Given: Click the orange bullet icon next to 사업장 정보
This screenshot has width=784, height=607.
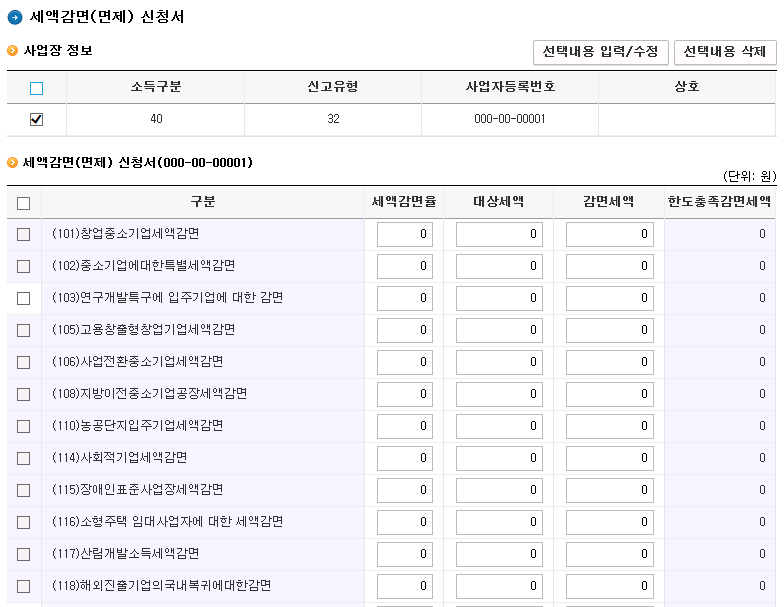Looking at the screenshot, I should tap(12, 50).
